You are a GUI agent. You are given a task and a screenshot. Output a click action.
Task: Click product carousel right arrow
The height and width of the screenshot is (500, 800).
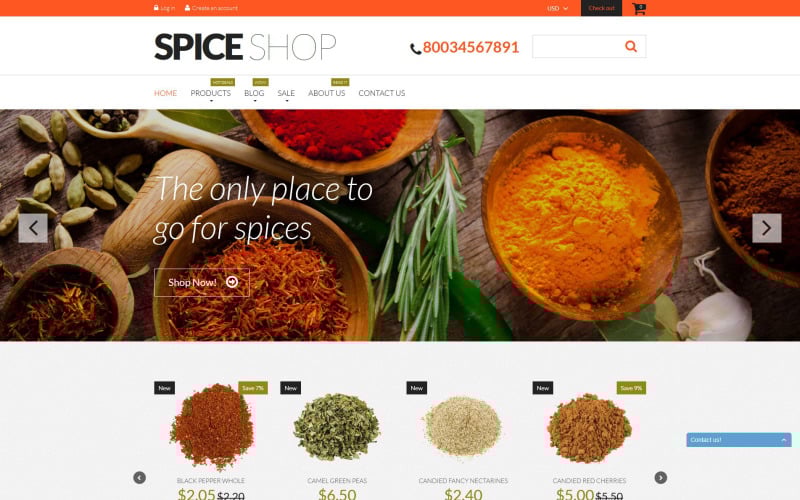pos(661,478)
